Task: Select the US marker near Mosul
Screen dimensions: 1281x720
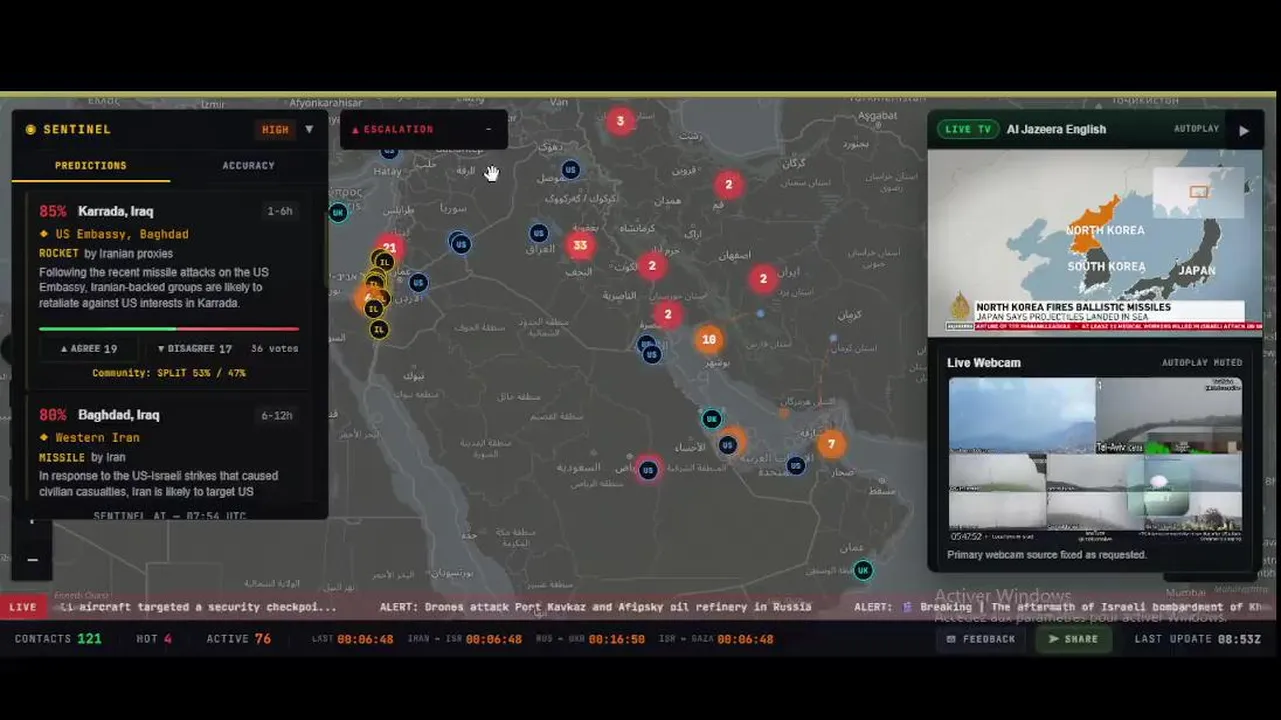Action: tap(570, 170)
